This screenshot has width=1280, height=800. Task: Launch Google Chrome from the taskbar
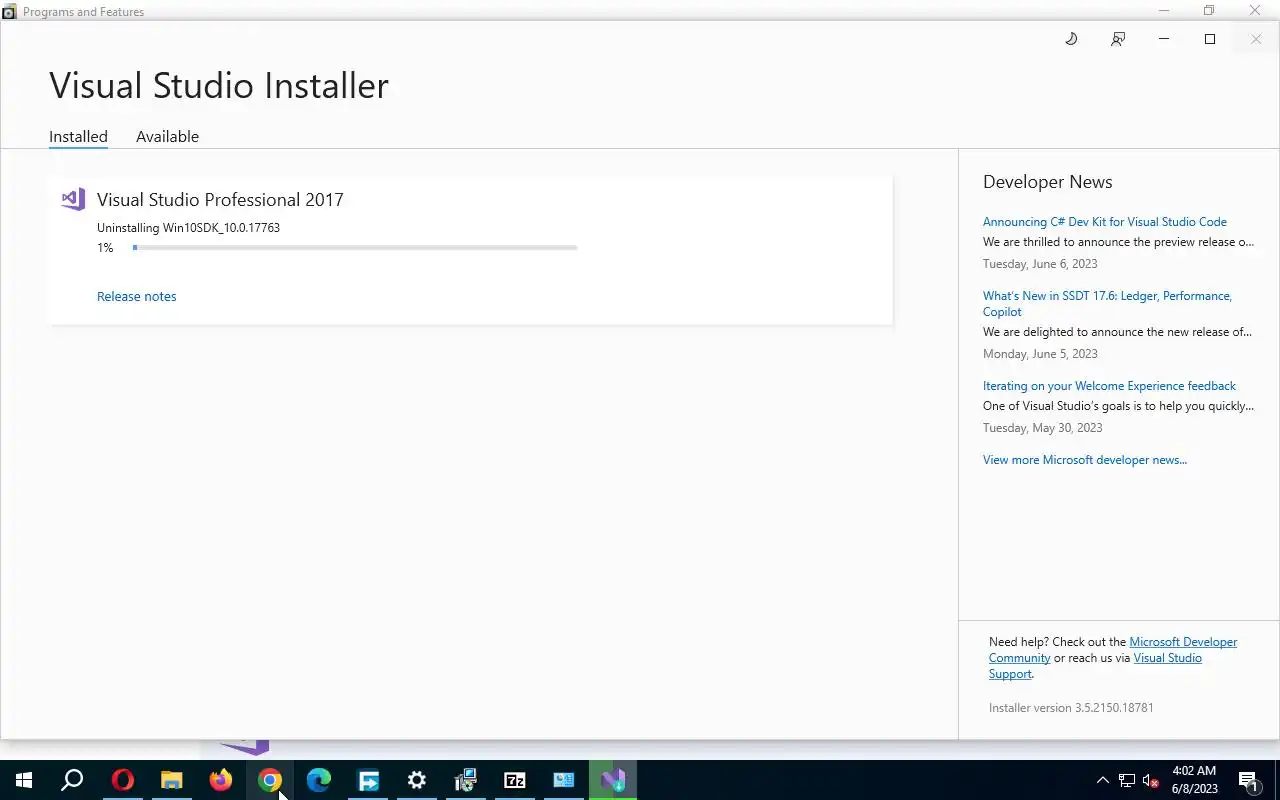pos(270,780)
